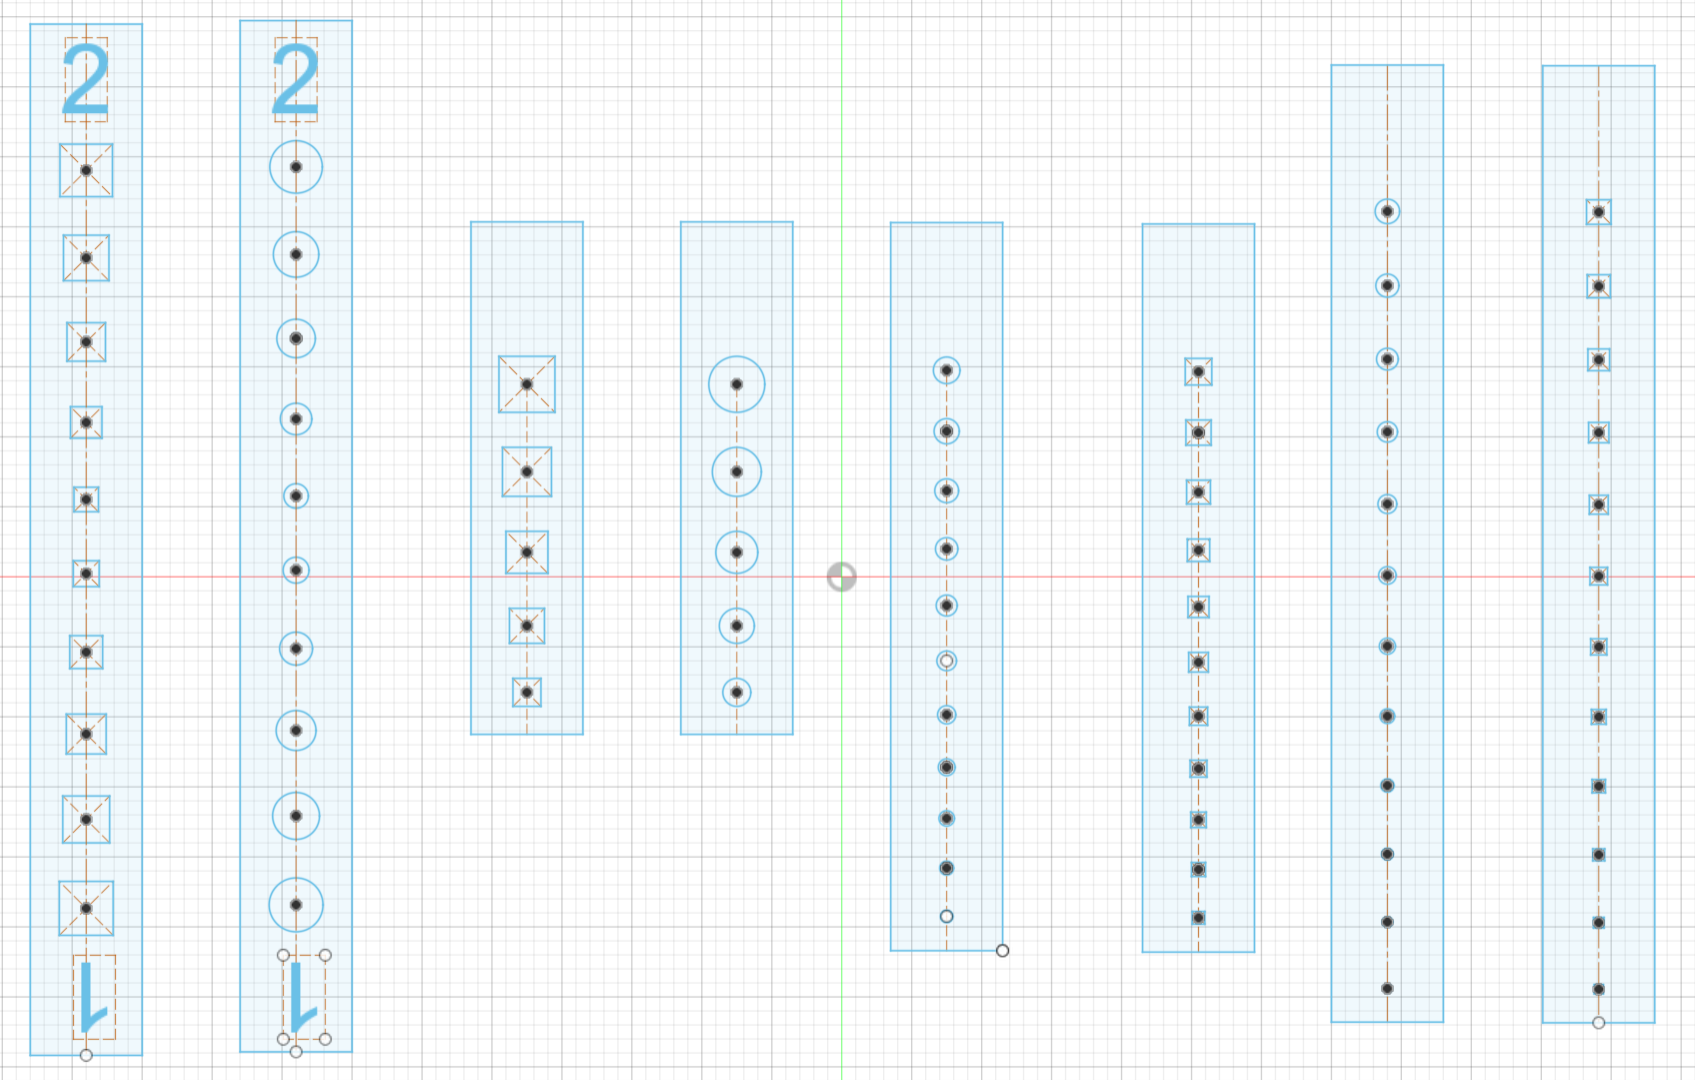The image size is (1695, 1080).
Task: Select the topmost circle in the seventh strip
Action: [1387, 211]
